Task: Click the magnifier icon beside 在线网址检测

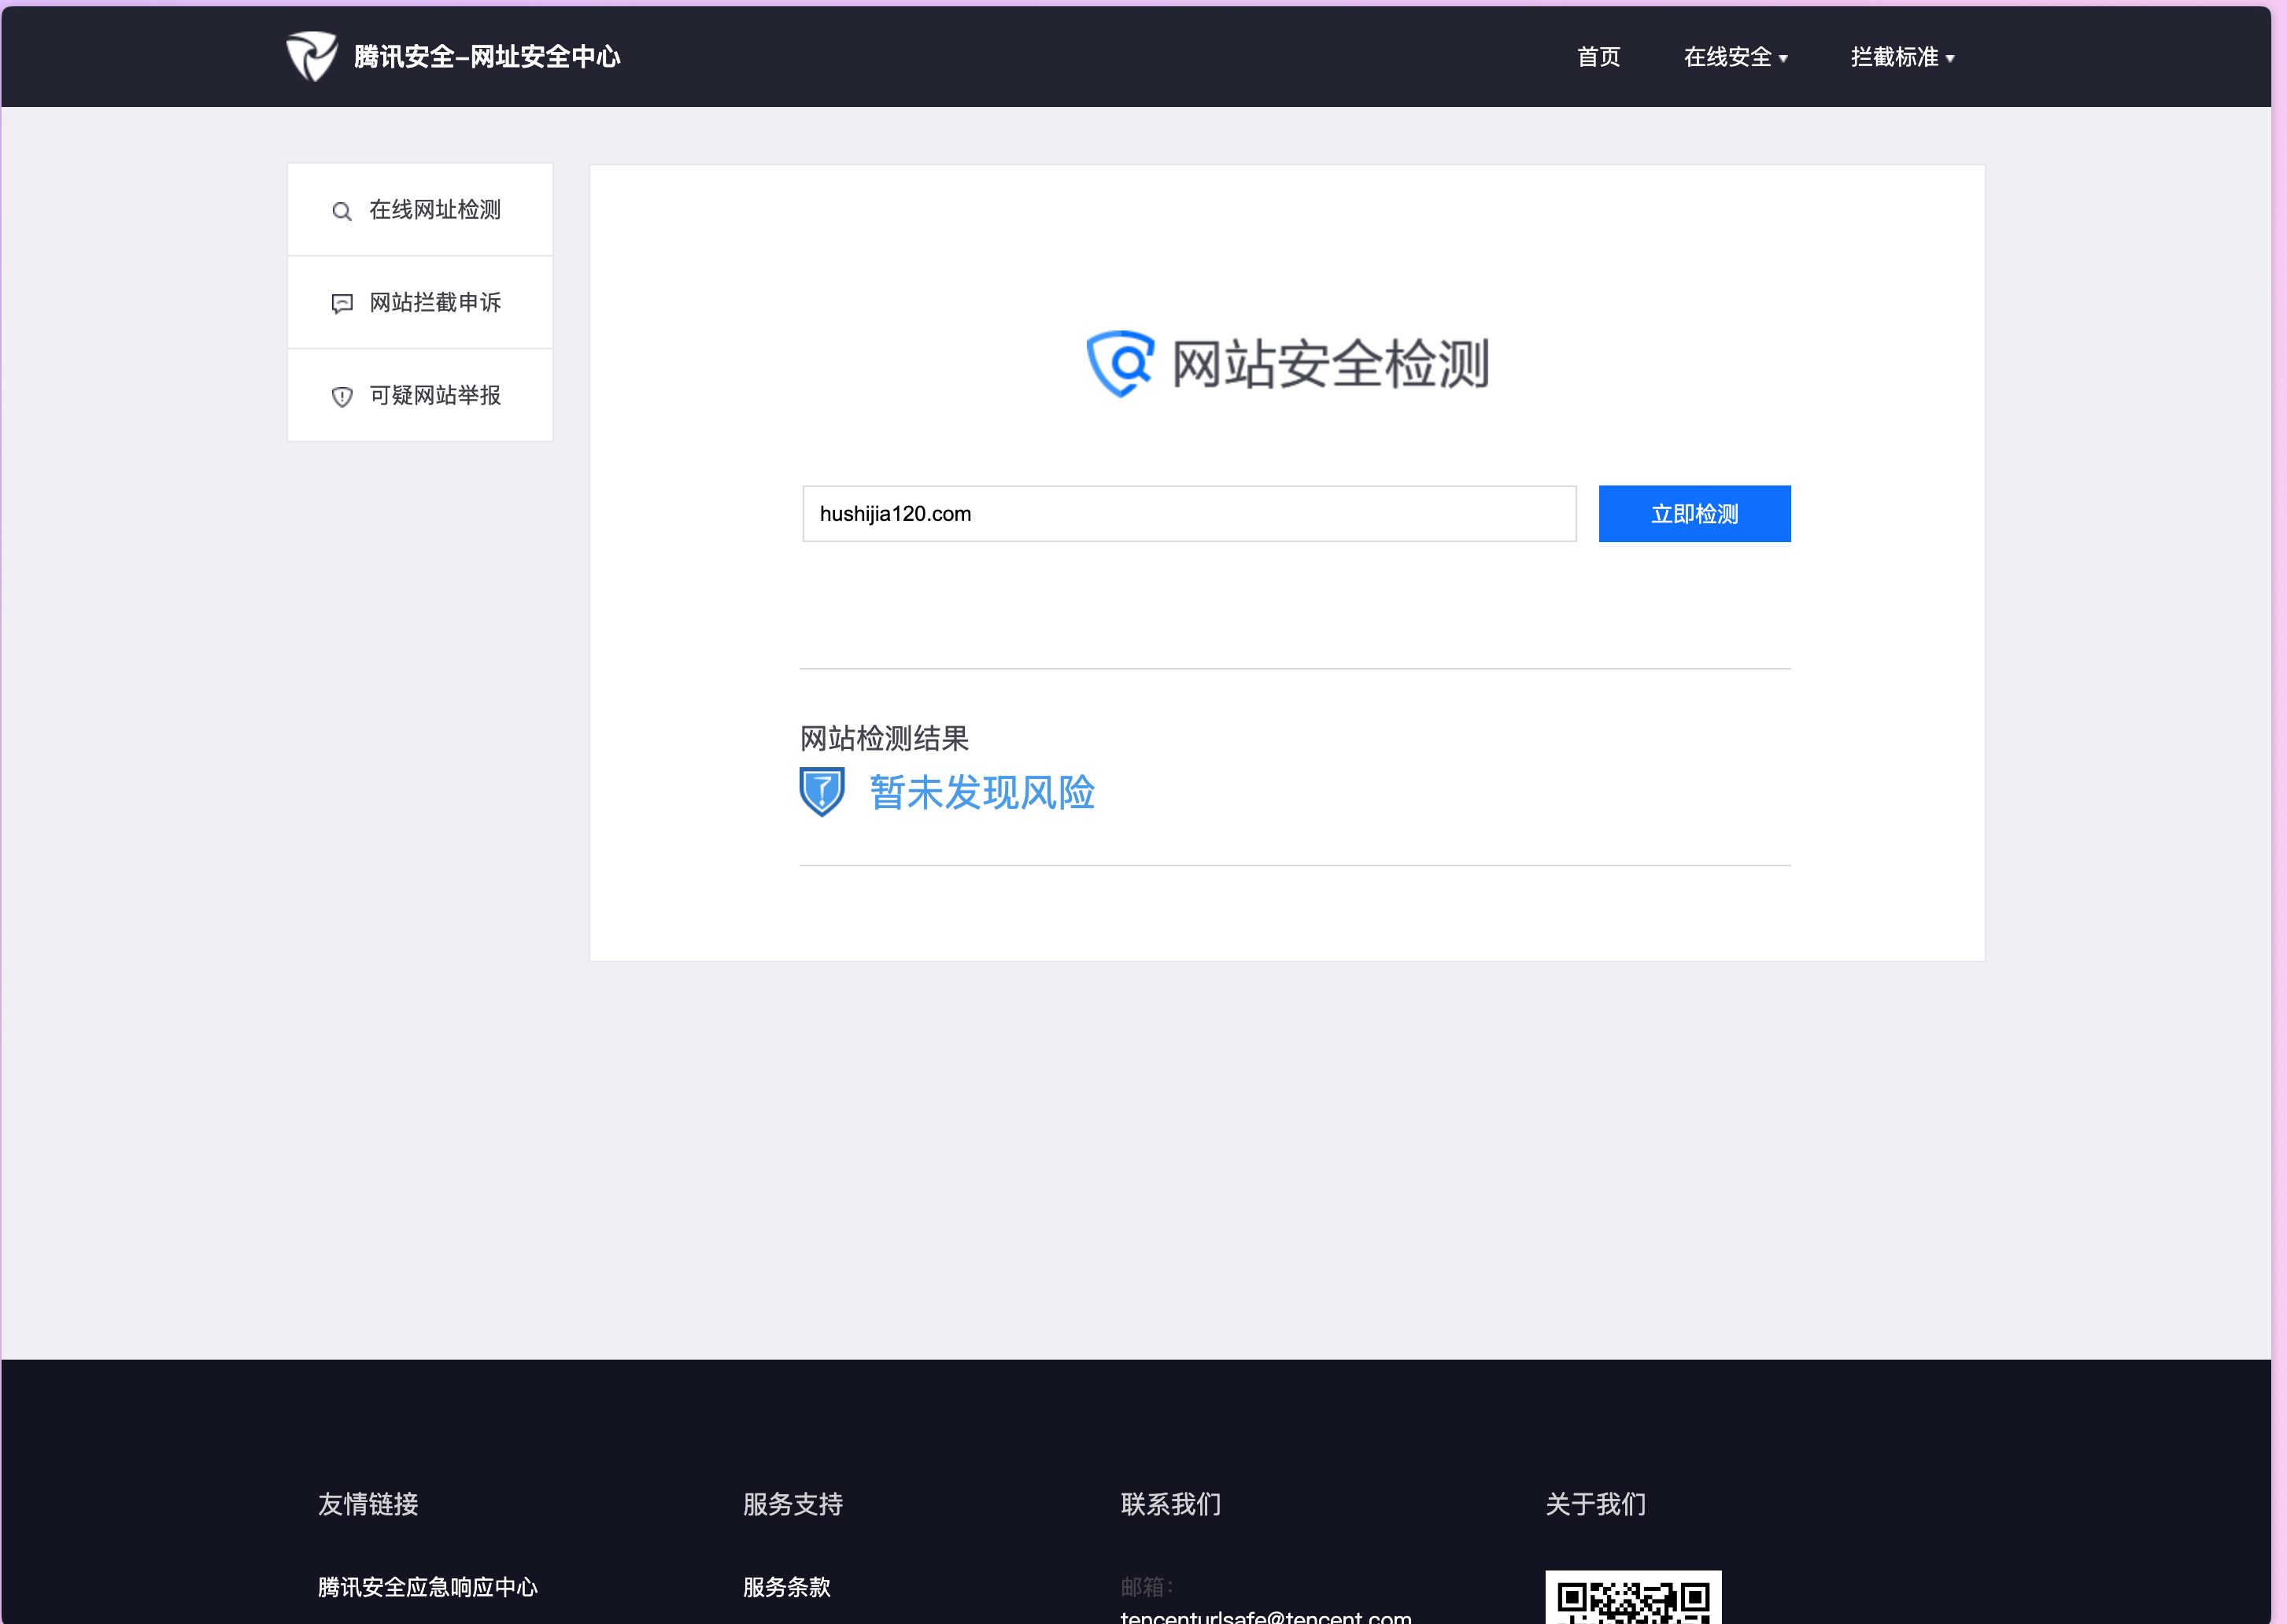Action: 342,211
